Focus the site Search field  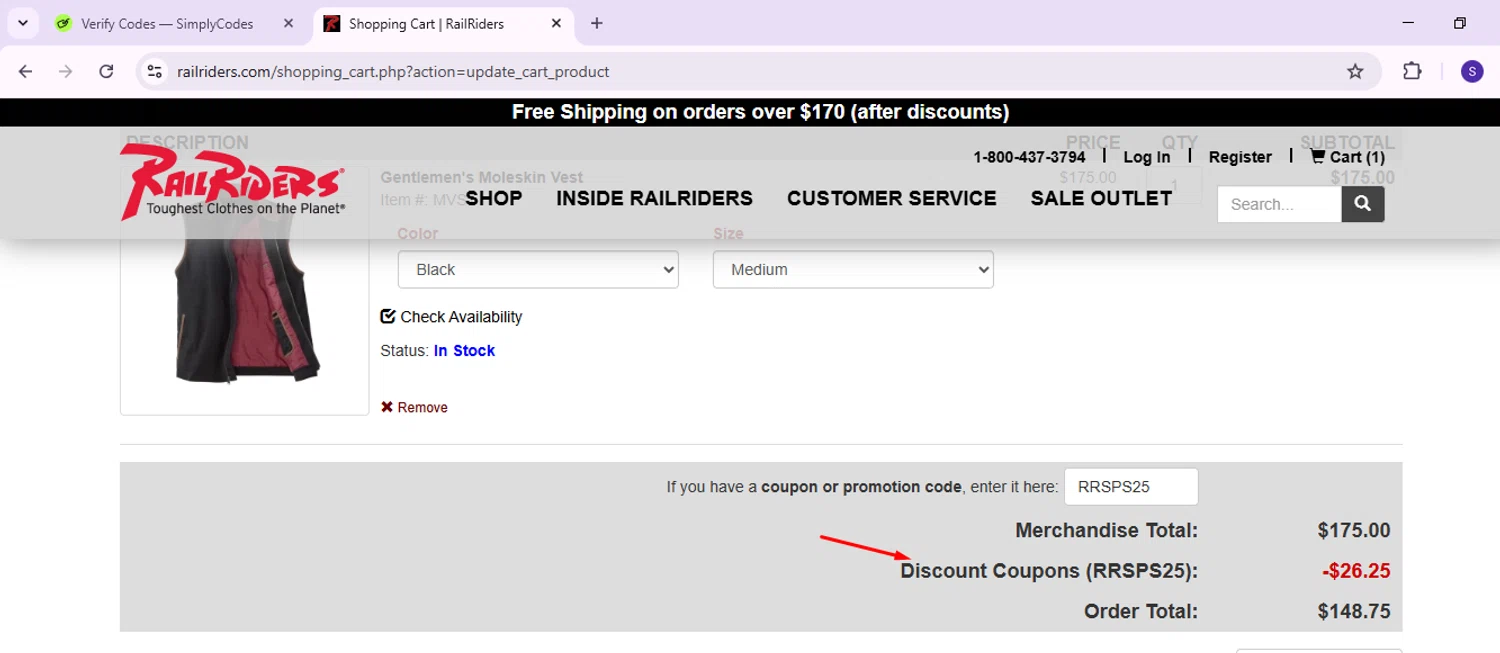pyautogui.click(x=1279, y=204)
